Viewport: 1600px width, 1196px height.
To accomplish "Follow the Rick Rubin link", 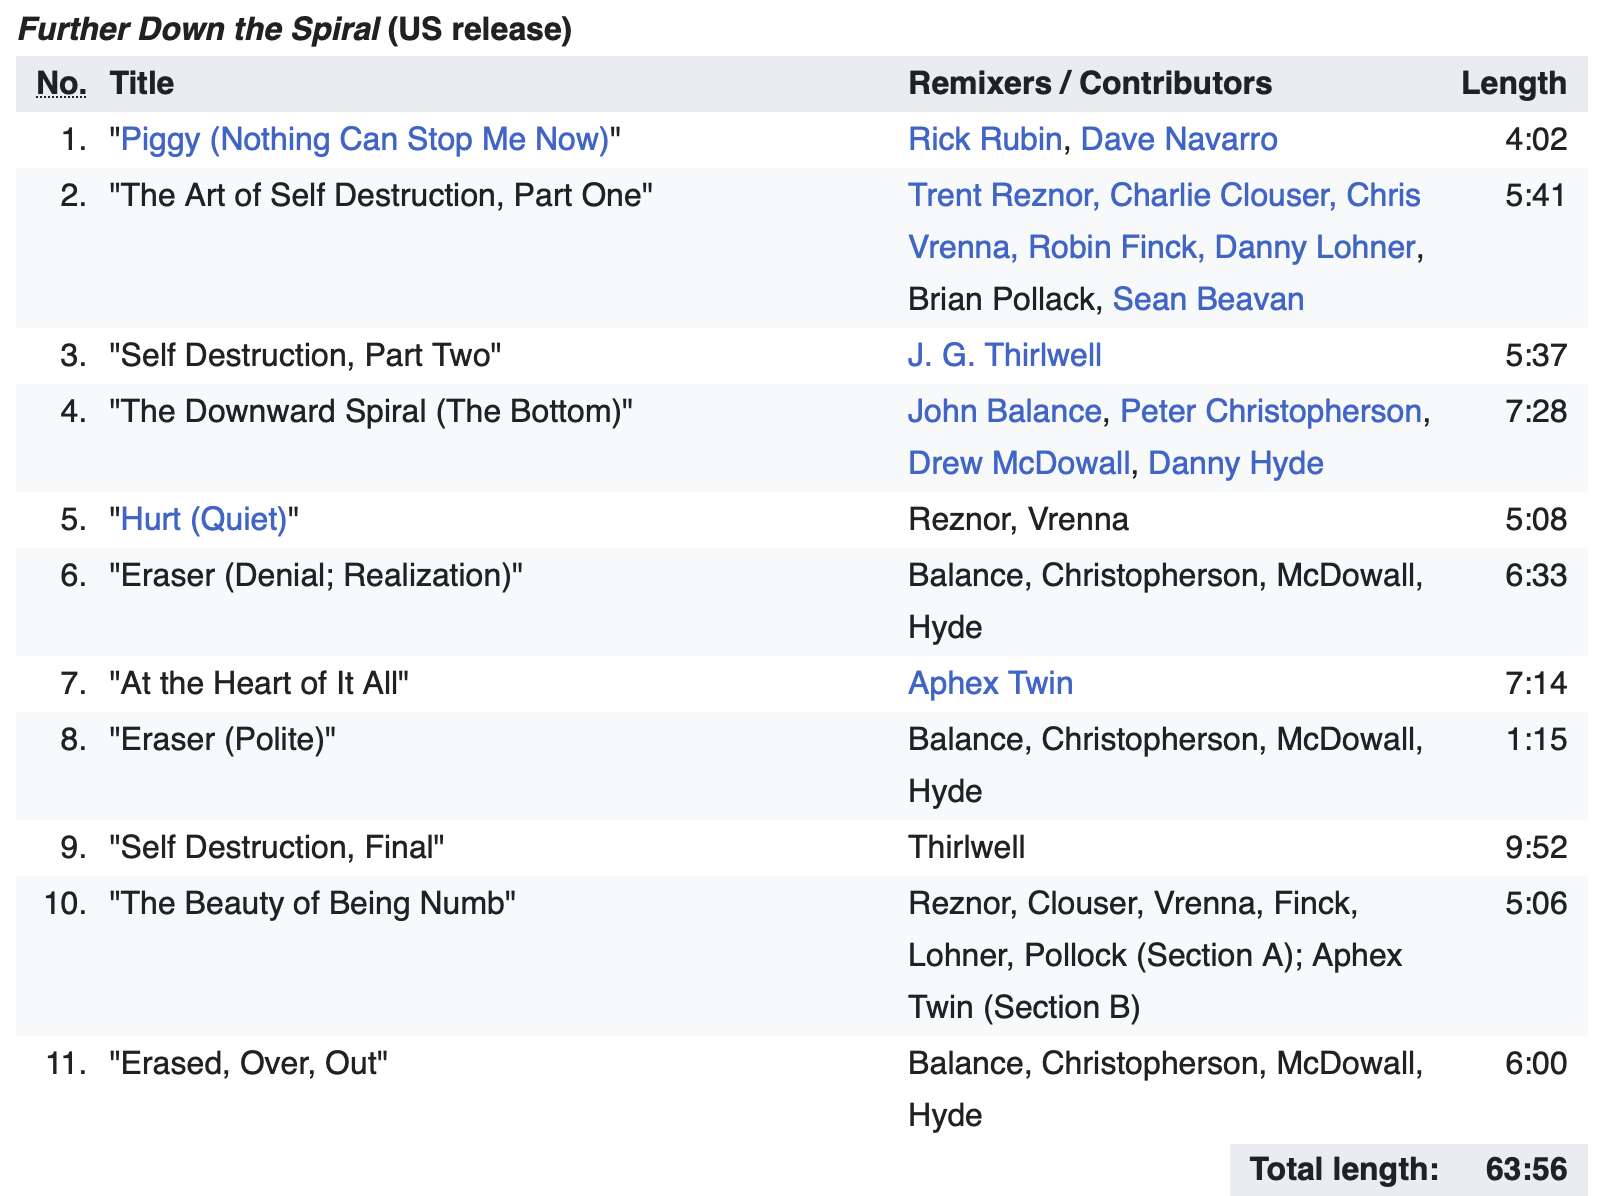I will tap(985, 139).
